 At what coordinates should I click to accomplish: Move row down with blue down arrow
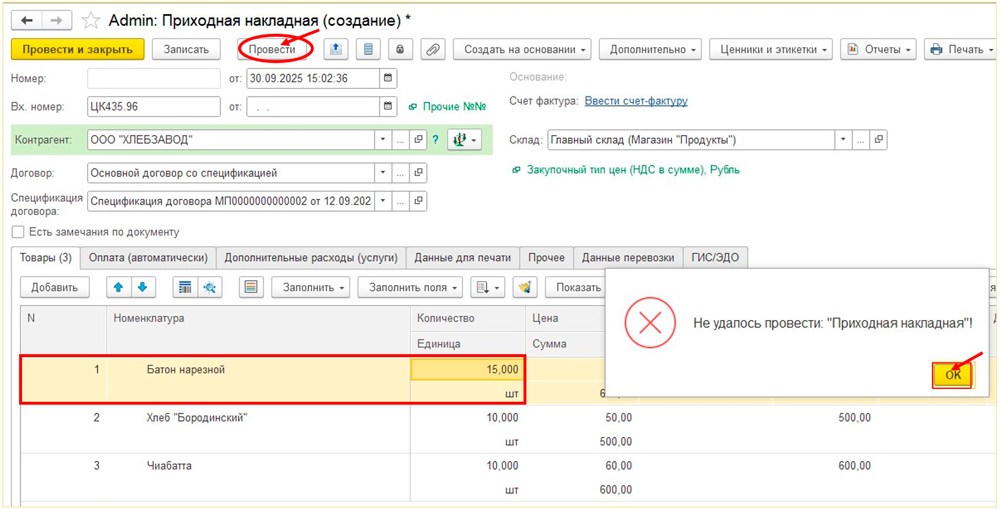click(x=142, y=288)
